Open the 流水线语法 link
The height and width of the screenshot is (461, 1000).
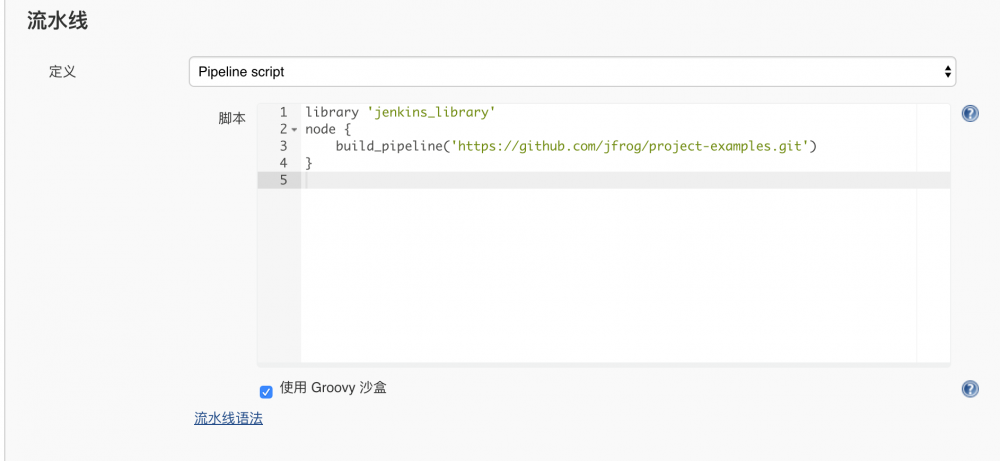(228, 419)
